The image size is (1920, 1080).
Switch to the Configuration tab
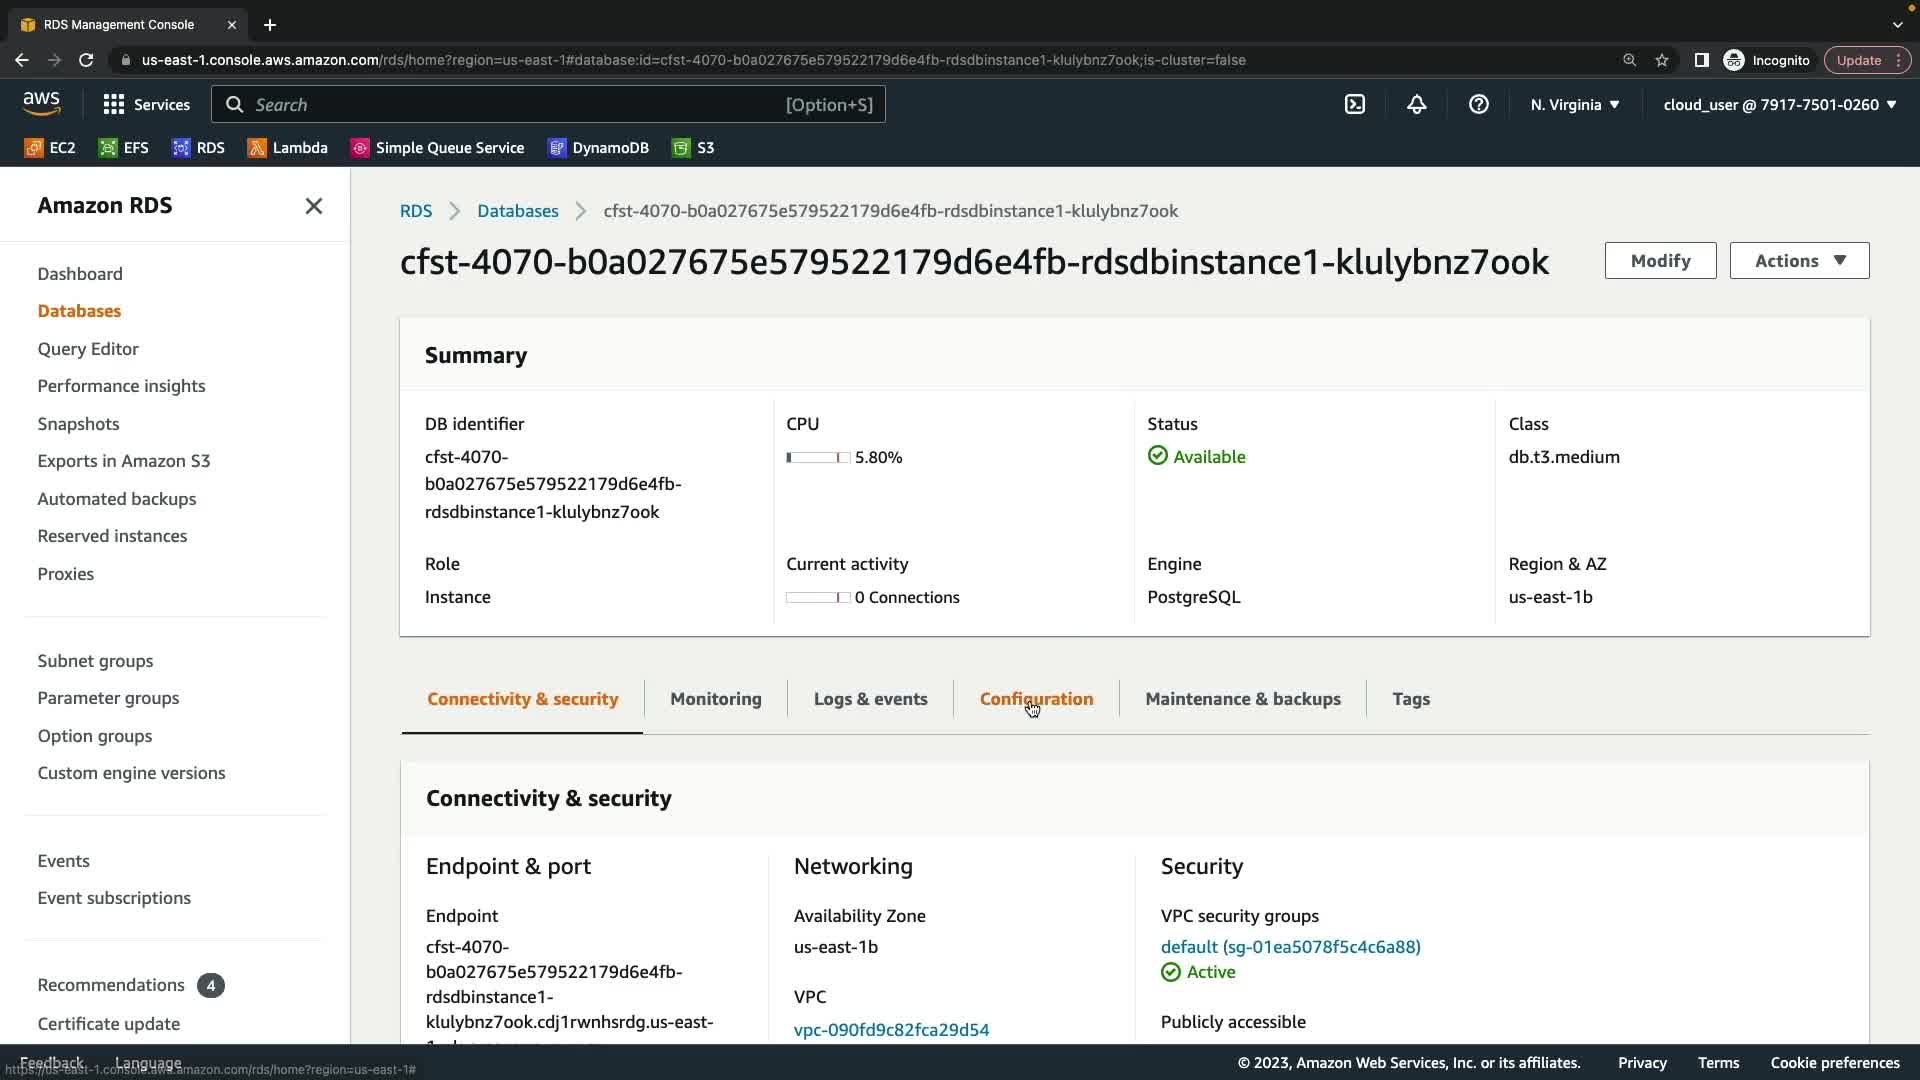pyautogui.click(x=1036, y=699)
